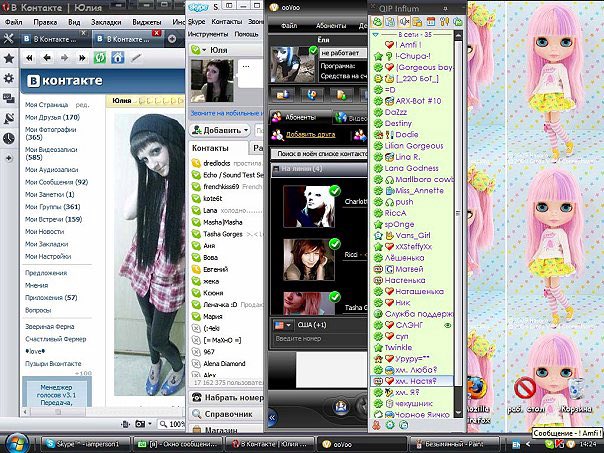Click Windows Start orb

[x=16, y=443]
